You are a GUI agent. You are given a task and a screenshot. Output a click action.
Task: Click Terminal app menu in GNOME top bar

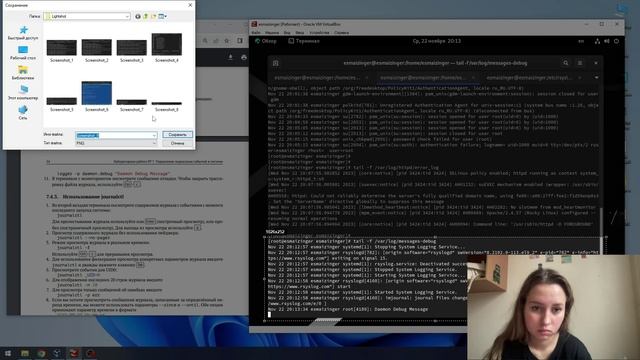pos(304,41)
